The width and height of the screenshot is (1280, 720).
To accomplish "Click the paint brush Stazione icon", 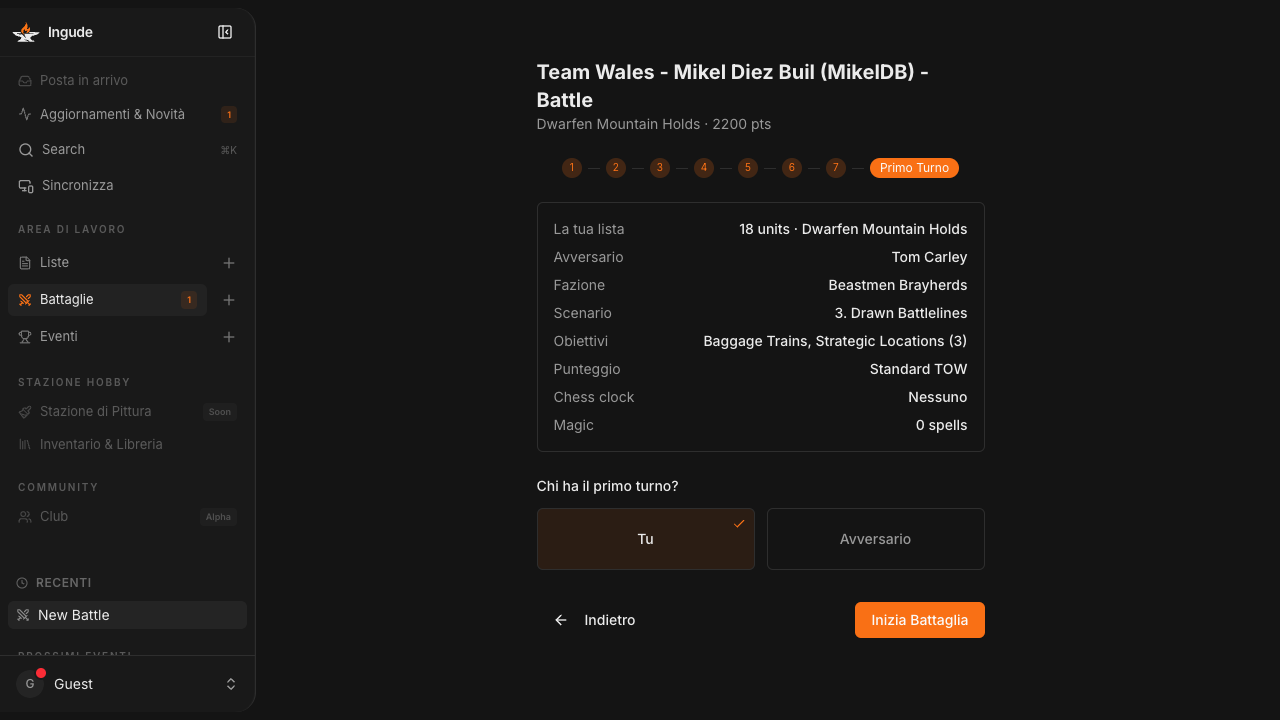I will click(25, 412).
